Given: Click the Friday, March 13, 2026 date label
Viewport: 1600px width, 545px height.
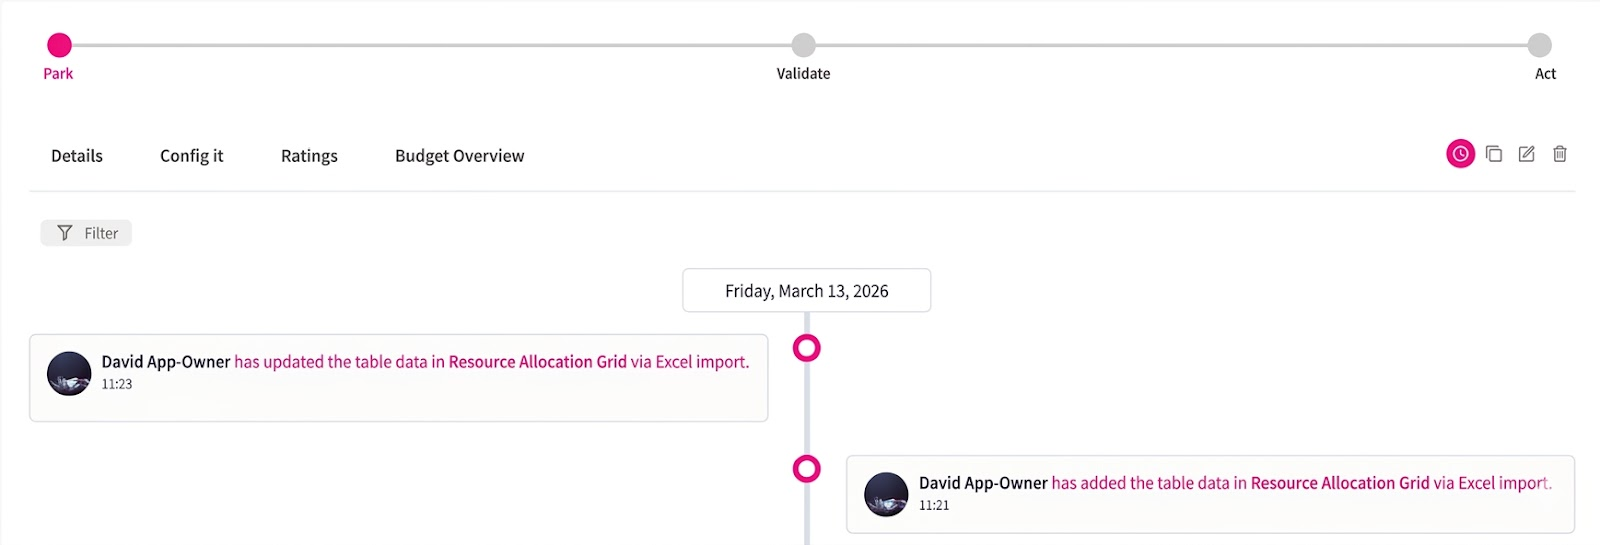Looking at the screenshot, I should [x=806, y=291].
